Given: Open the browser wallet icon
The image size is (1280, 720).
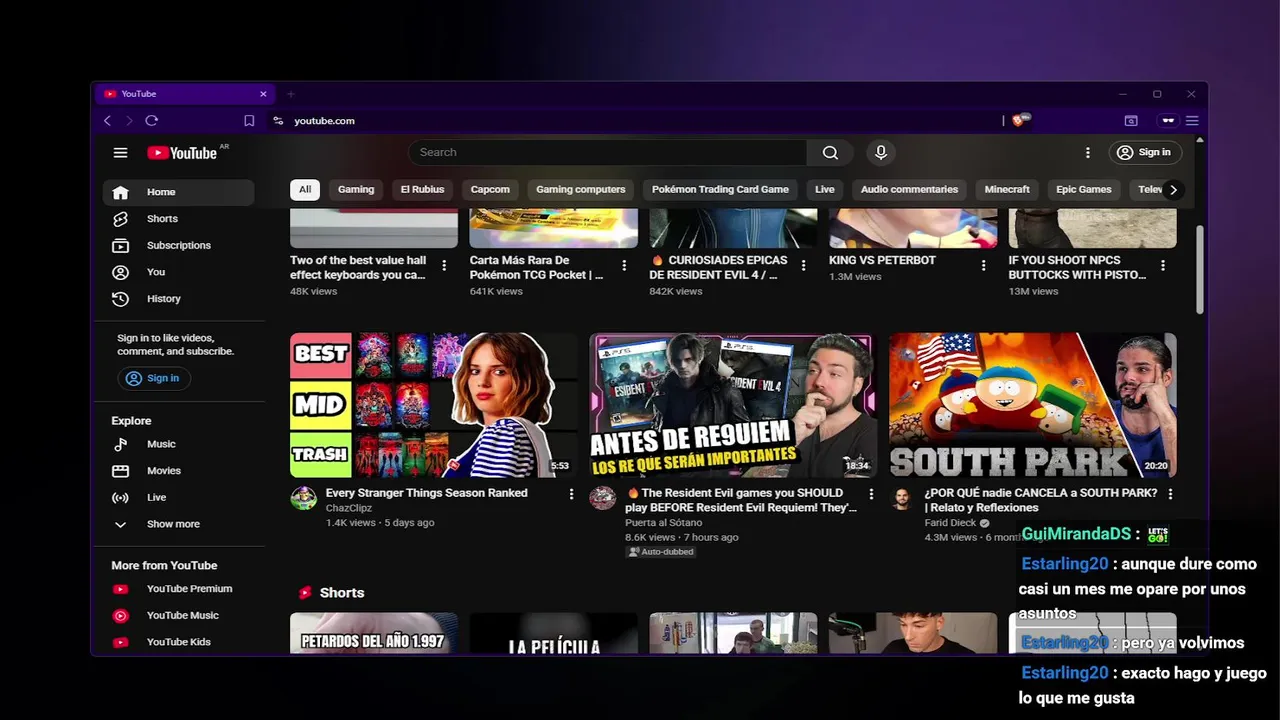Looking at the screenshot, I should click(x=1131, y=121).
